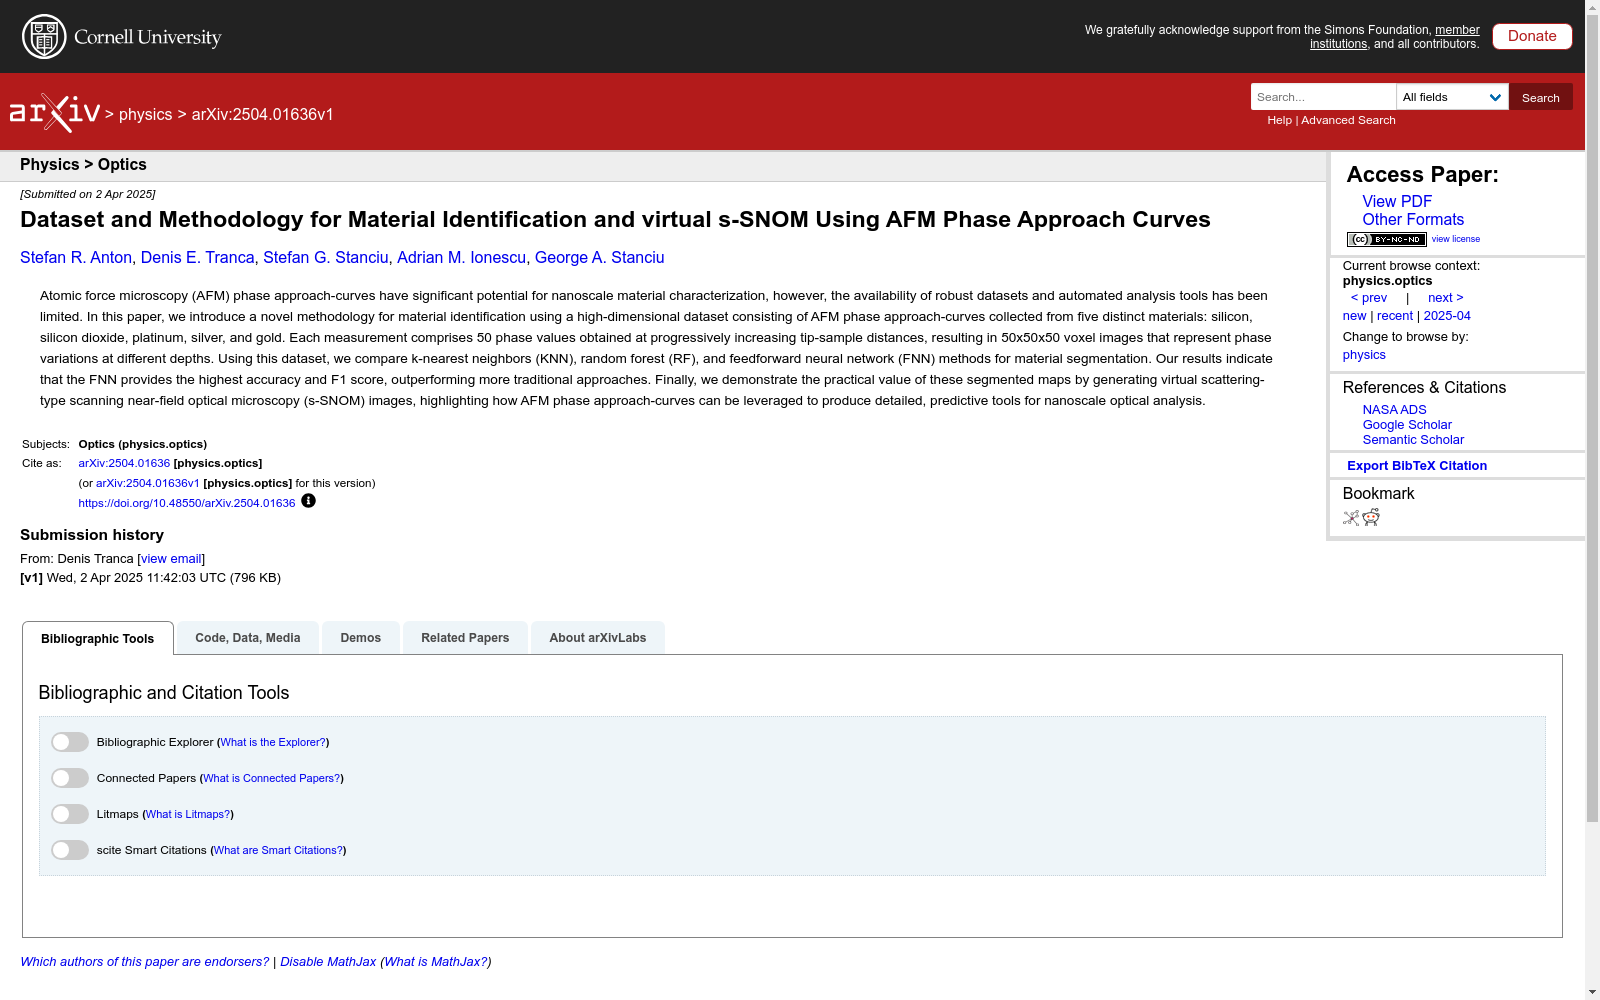Open What is Connected Papers? link
The height and width of the screenshot is (1000, 1600).
(272, 778)
